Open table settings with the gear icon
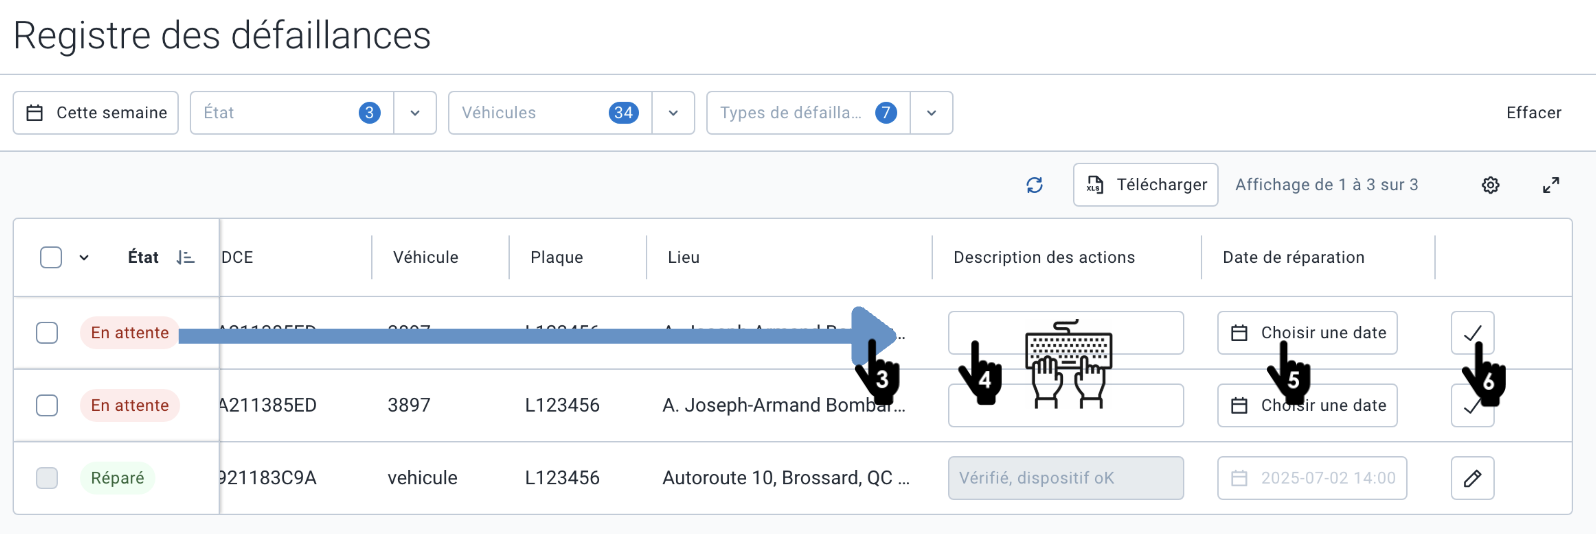 (1490, 185)
